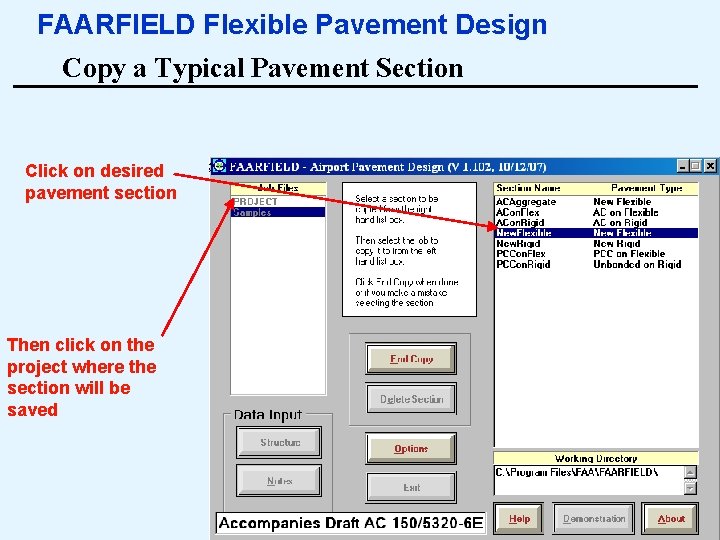Select PROJECT in the Job Files list
This screenshot has width=720, height=540.
(278, 202)
